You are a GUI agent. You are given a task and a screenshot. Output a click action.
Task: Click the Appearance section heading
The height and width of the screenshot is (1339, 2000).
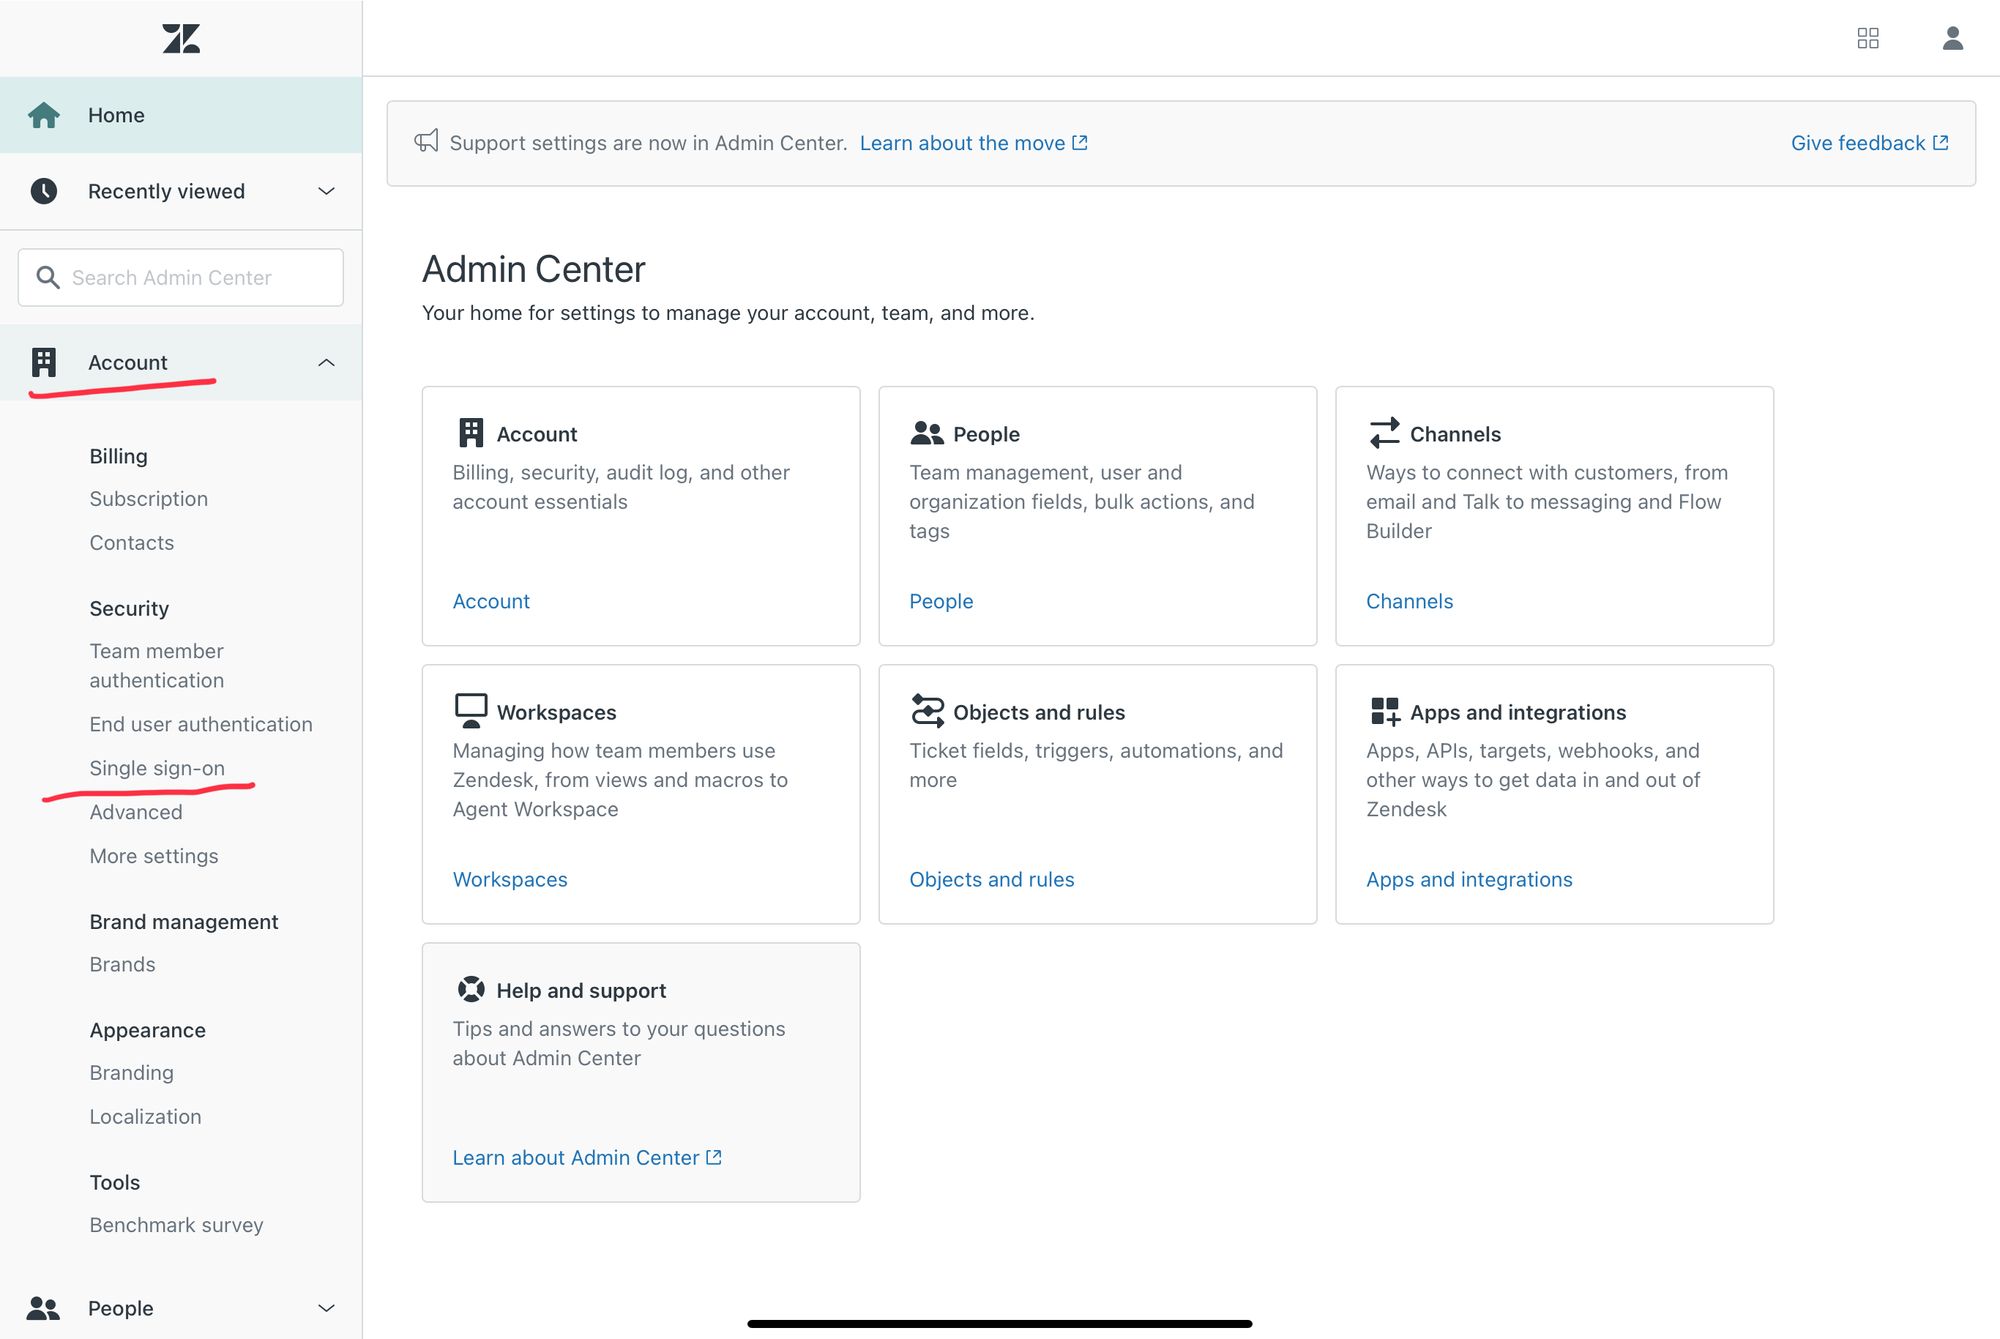148,1030
